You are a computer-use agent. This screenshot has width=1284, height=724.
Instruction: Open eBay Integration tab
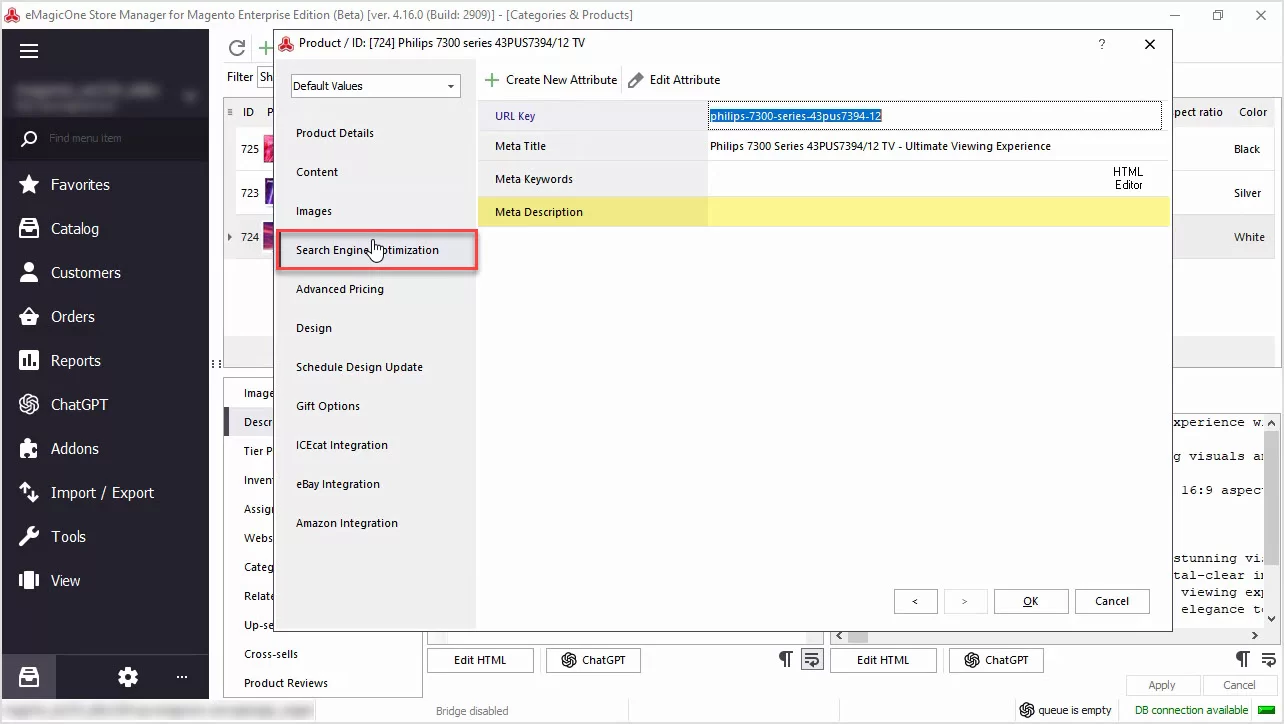(338, 484)
